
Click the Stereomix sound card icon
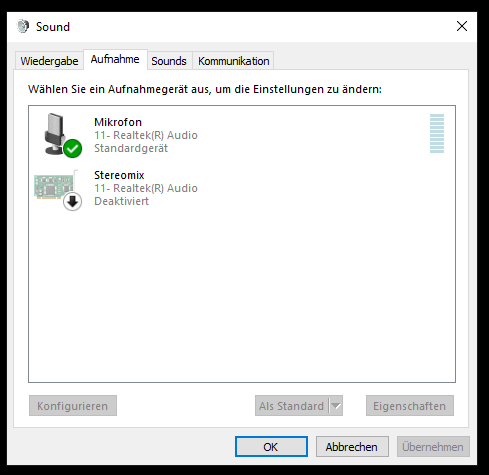pyautogui.click(x=53, y=187)
